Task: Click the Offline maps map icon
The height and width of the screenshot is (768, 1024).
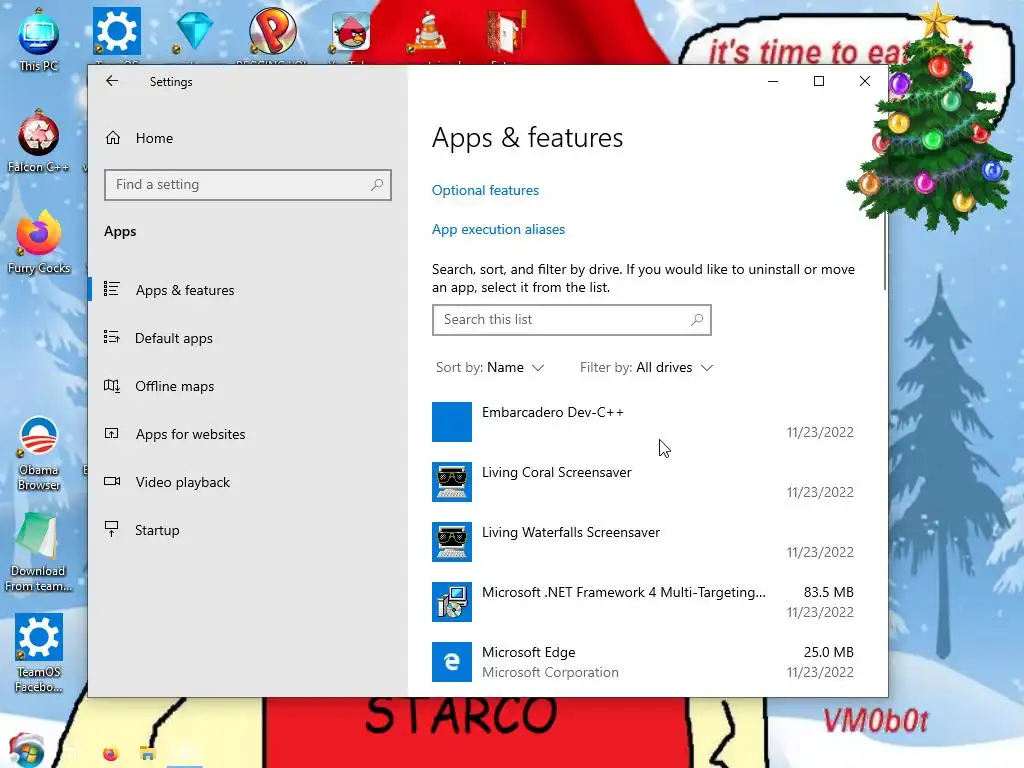Action: [x=112, y=386]
